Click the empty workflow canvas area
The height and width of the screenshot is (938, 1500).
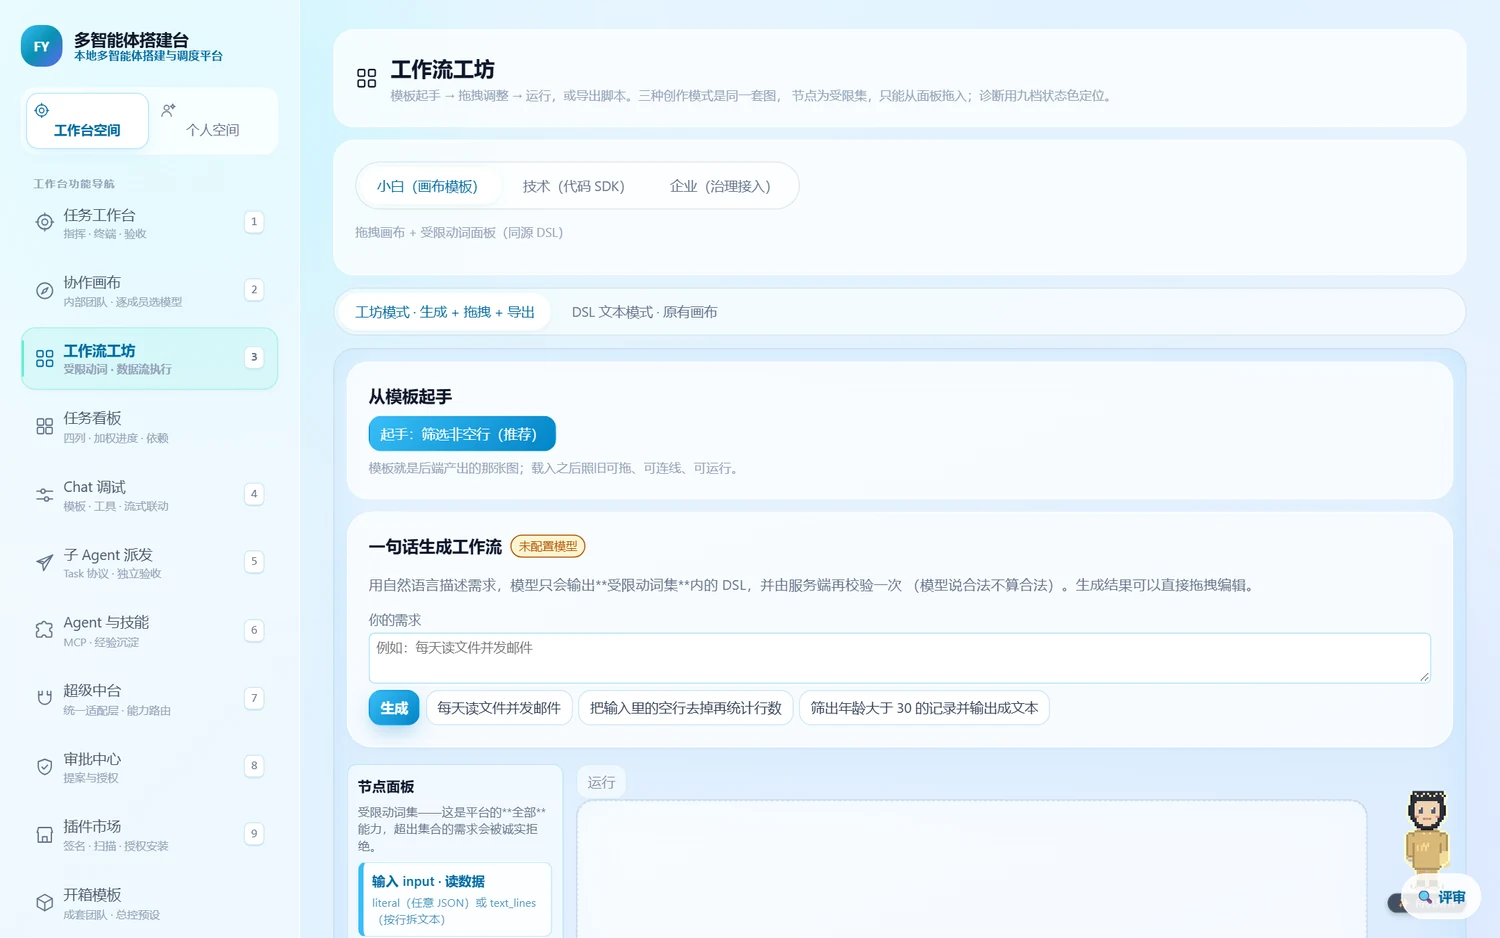point(971,868)
